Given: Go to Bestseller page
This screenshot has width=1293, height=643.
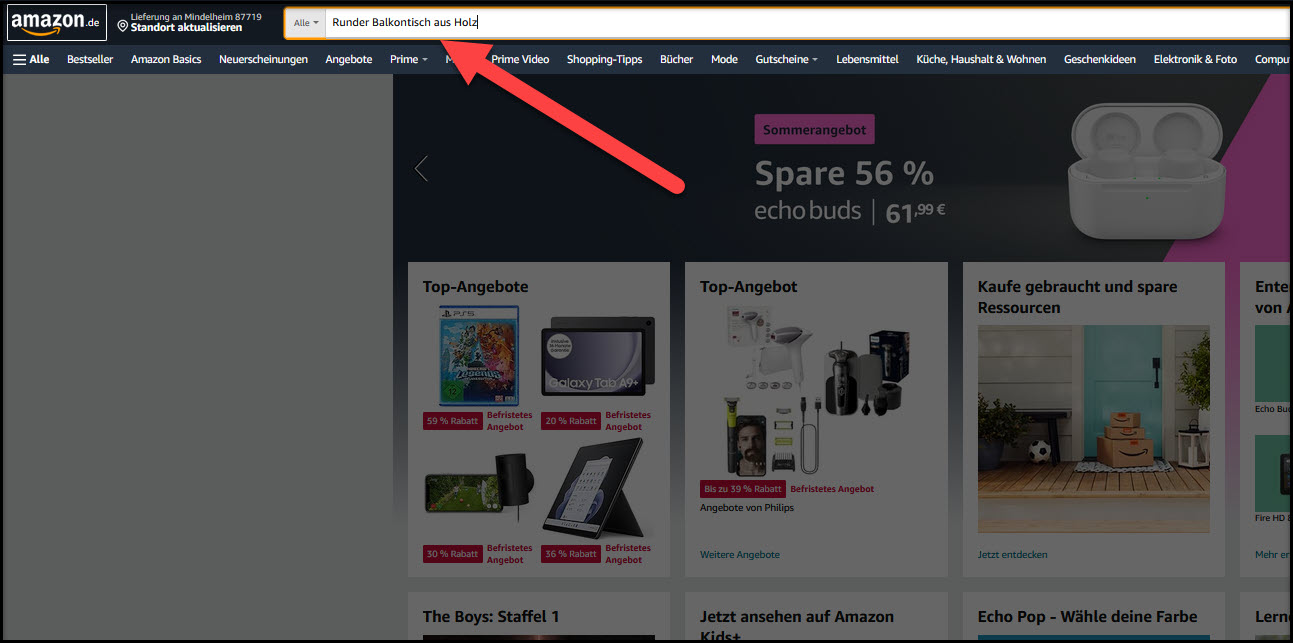Looking at the screenshot, I should (x=90, y=59).
